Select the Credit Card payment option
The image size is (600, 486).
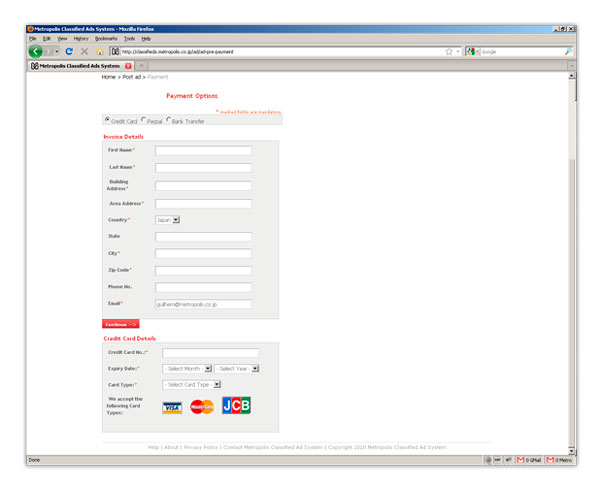click(108, 120)
